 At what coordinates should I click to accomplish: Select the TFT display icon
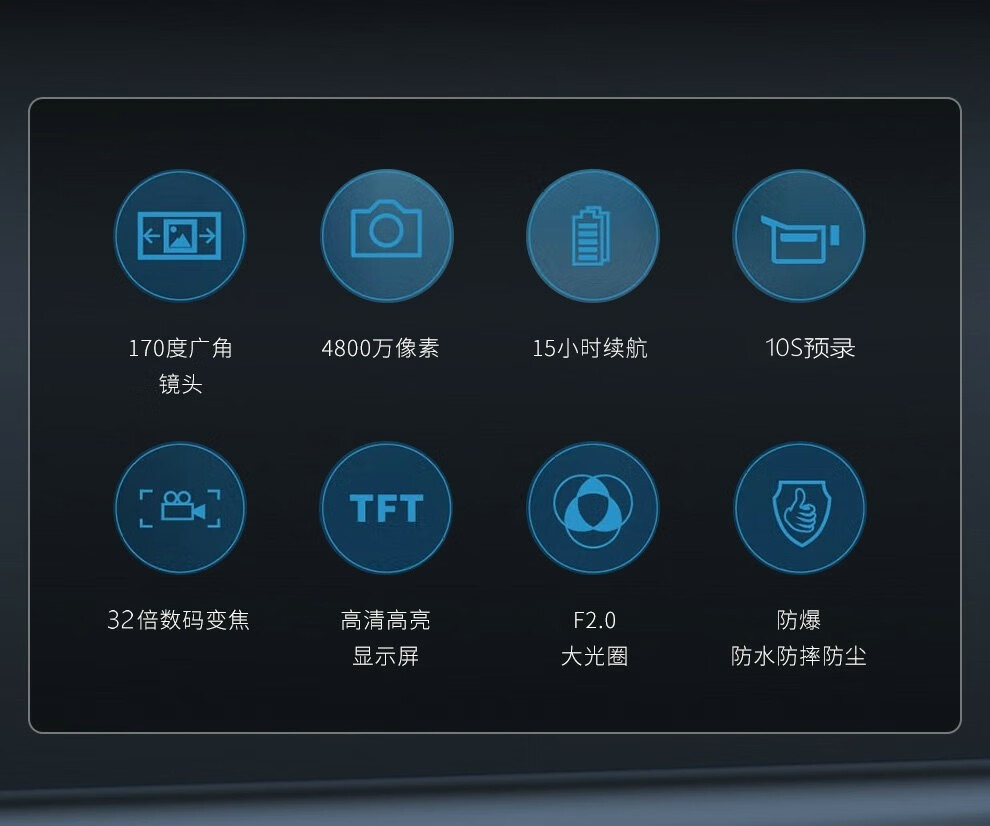point(386,508)
